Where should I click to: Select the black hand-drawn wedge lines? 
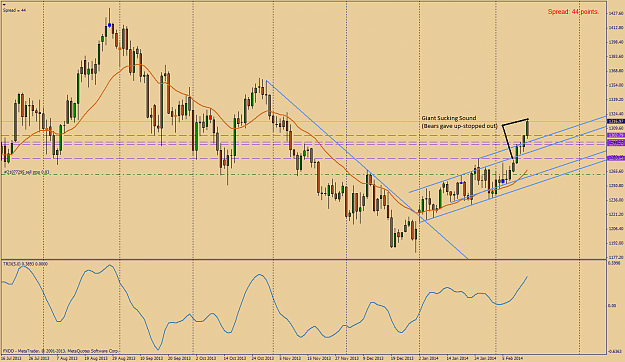(x=515, y=139)
